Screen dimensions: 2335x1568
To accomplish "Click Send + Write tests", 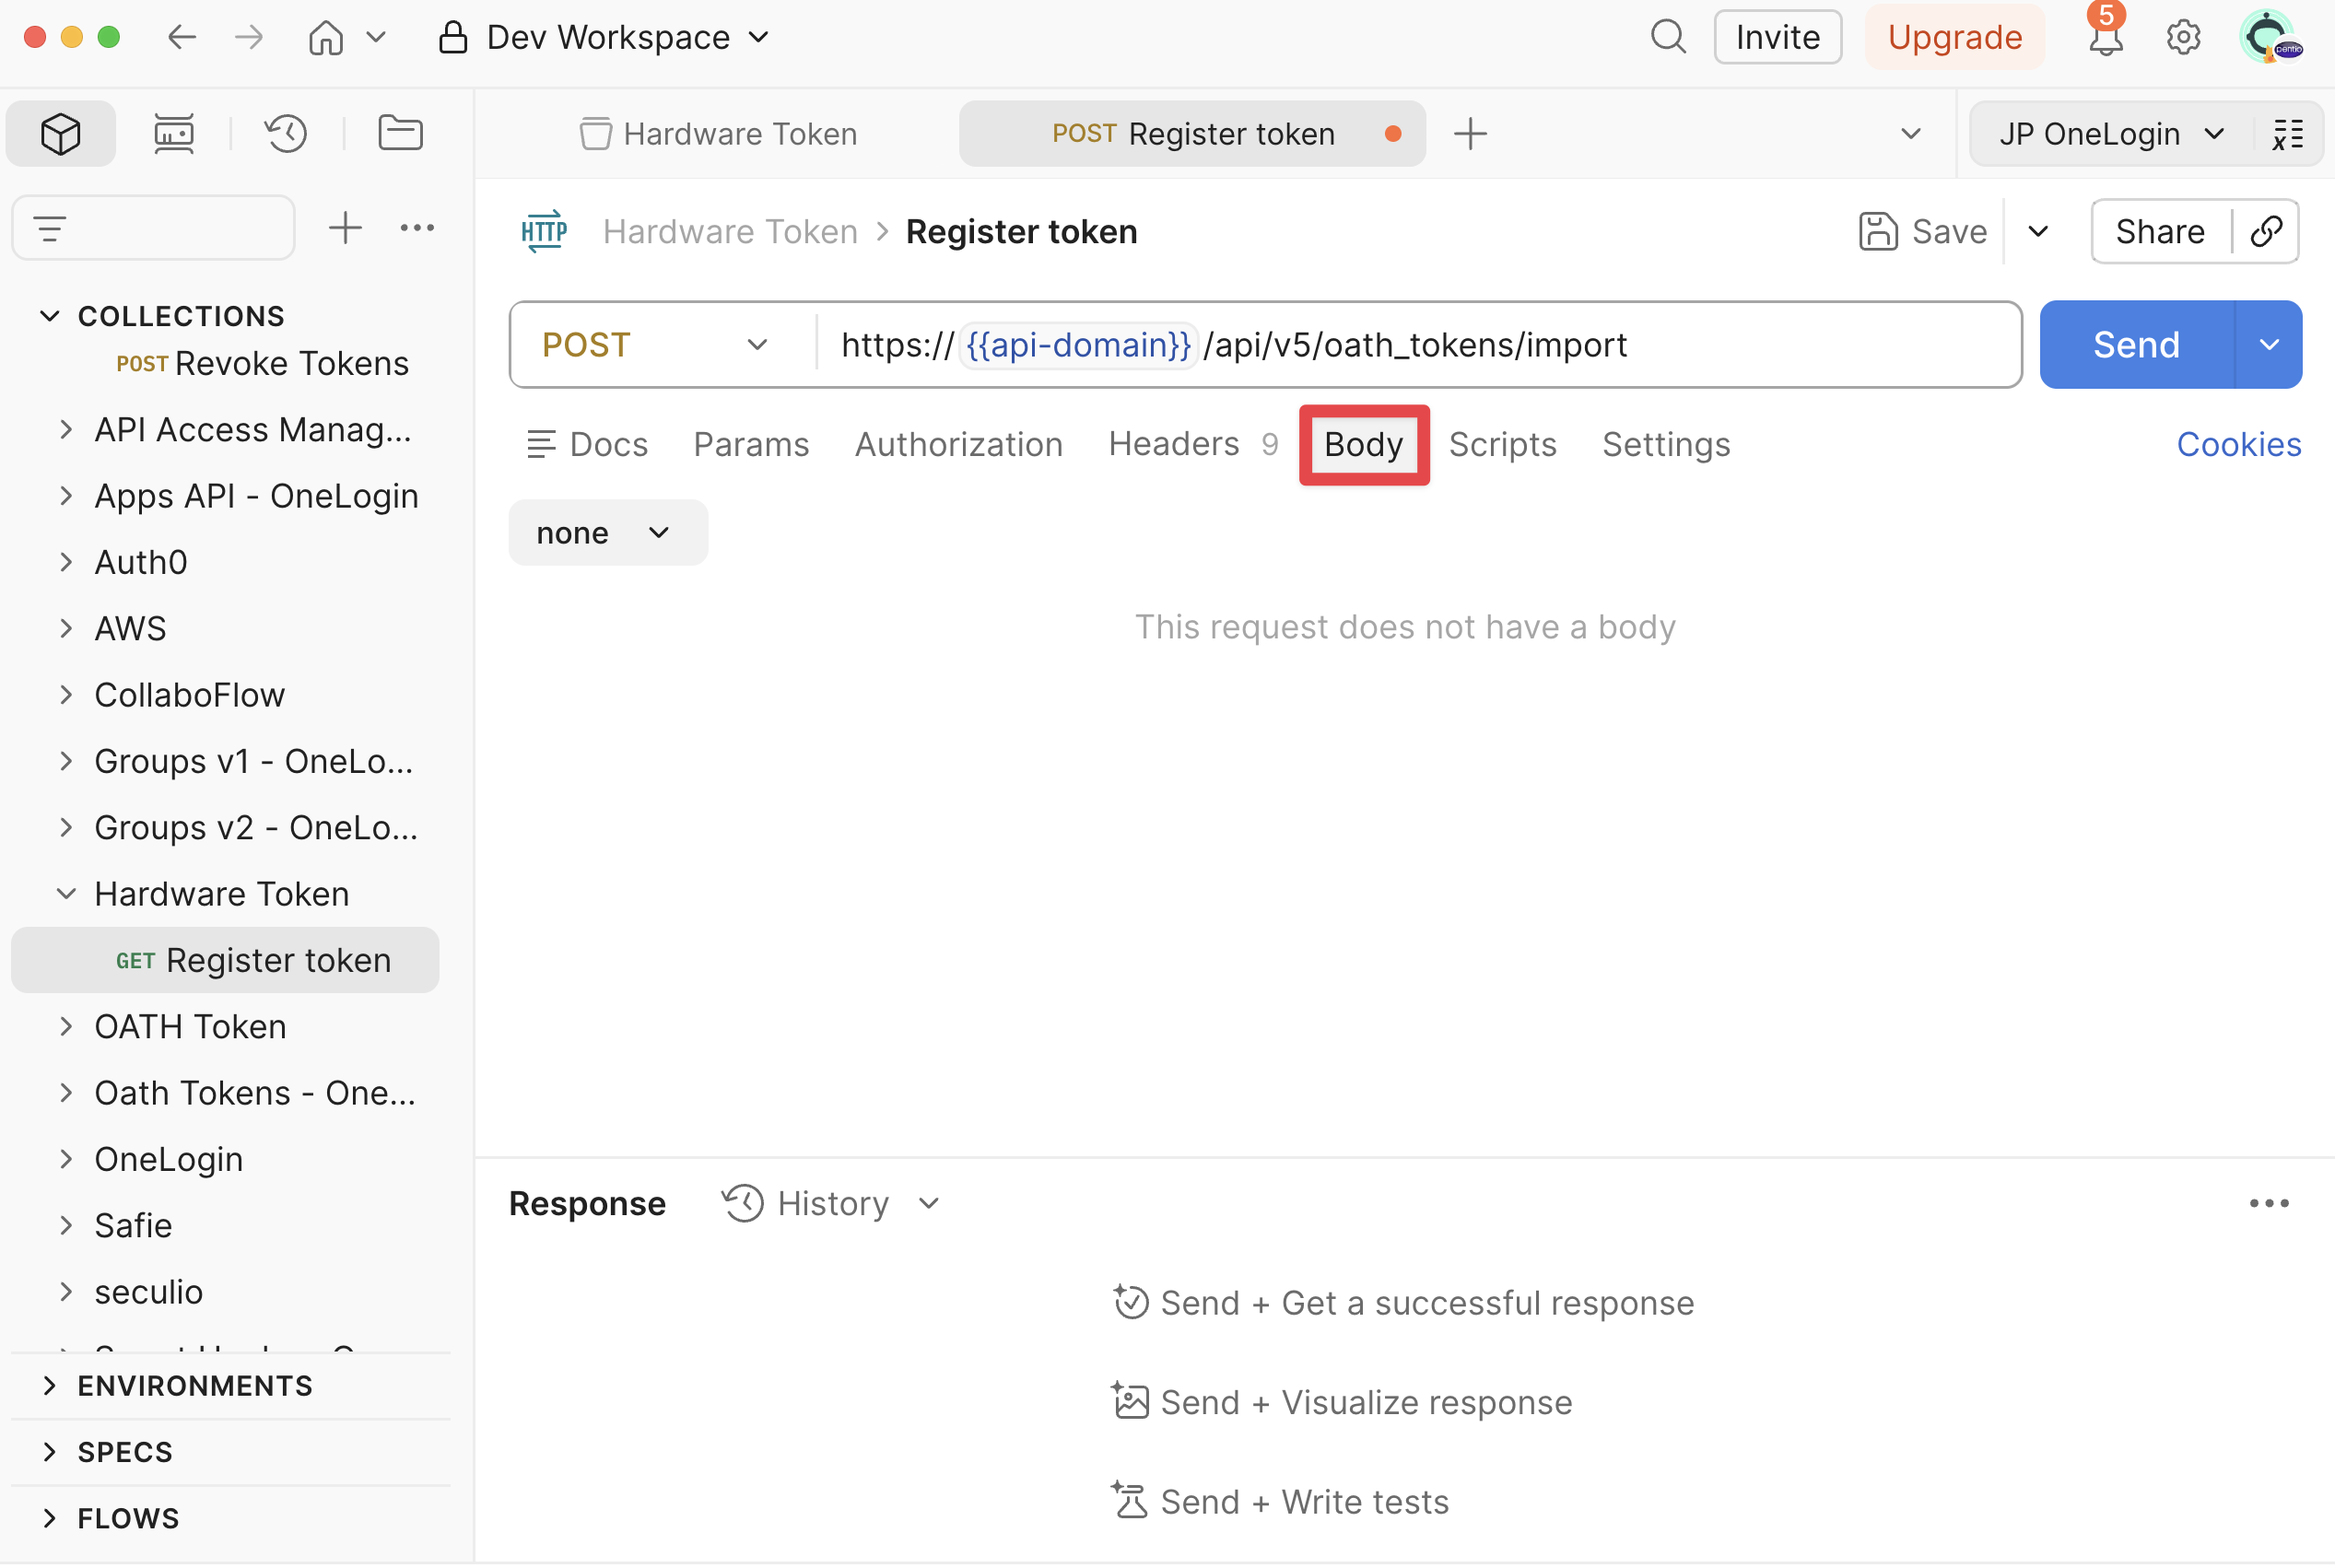I will tap(1280, 1501).
